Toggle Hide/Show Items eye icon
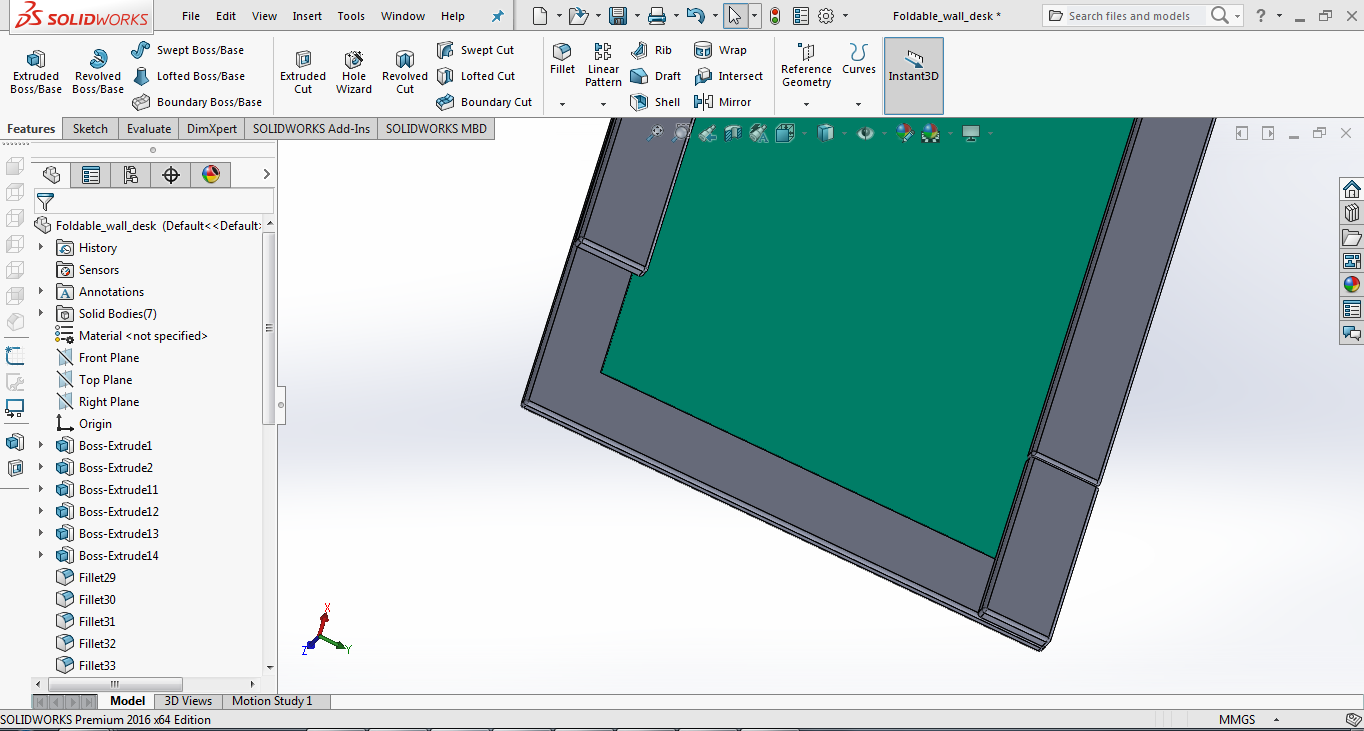Image resolution: width=1364 pixels, height=731 pixels. point(865,133)
